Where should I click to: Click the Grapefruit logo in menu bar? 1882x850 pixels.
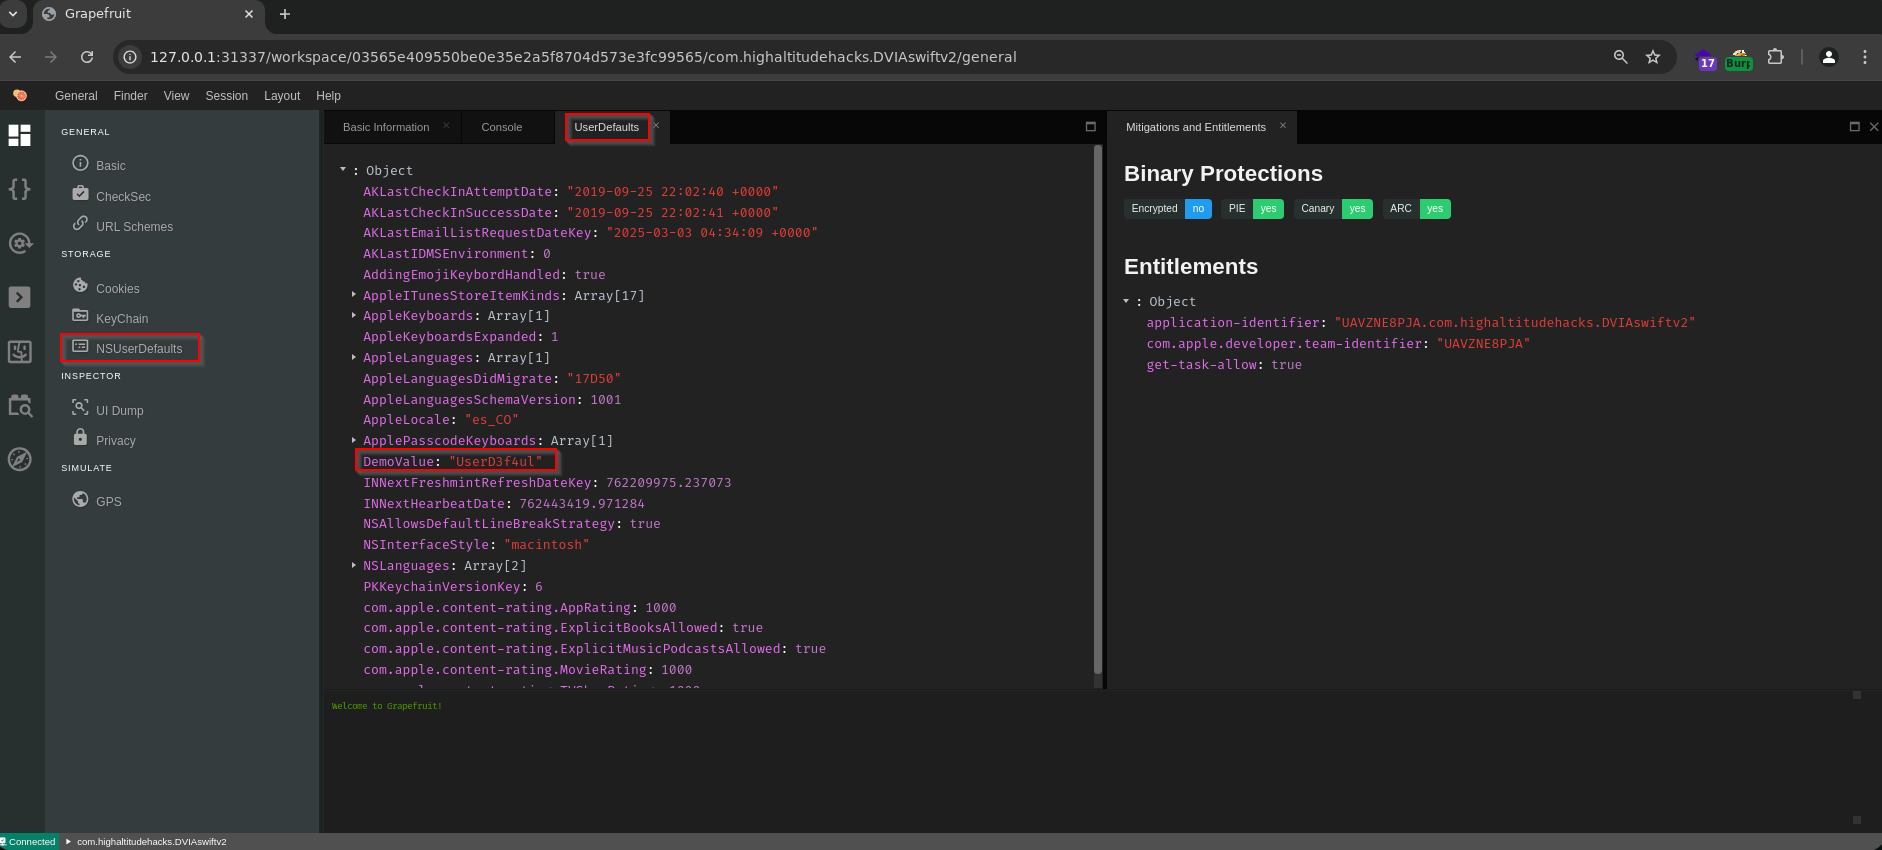[x=20, y=95]
